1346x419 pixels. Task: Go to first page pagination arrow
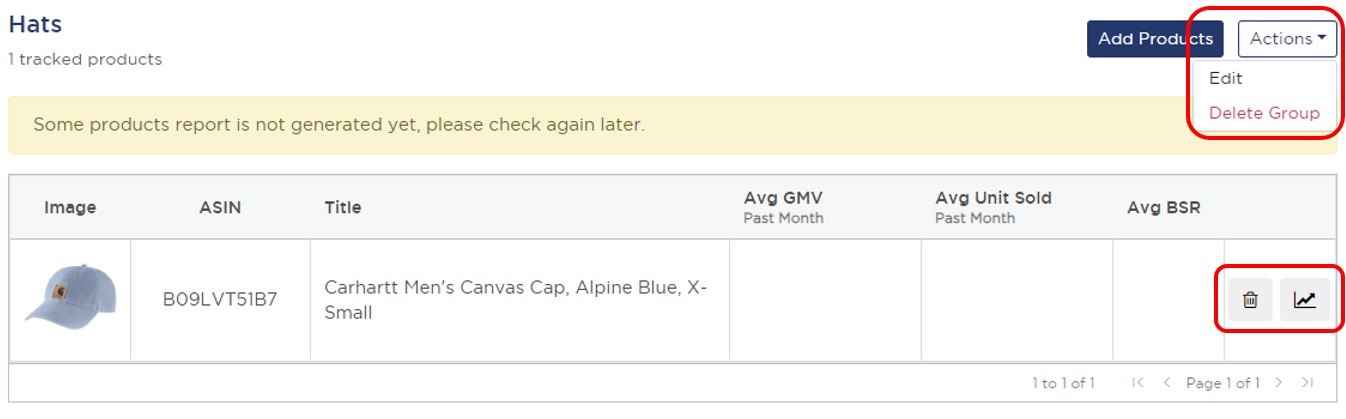(x=1137, y=383)
